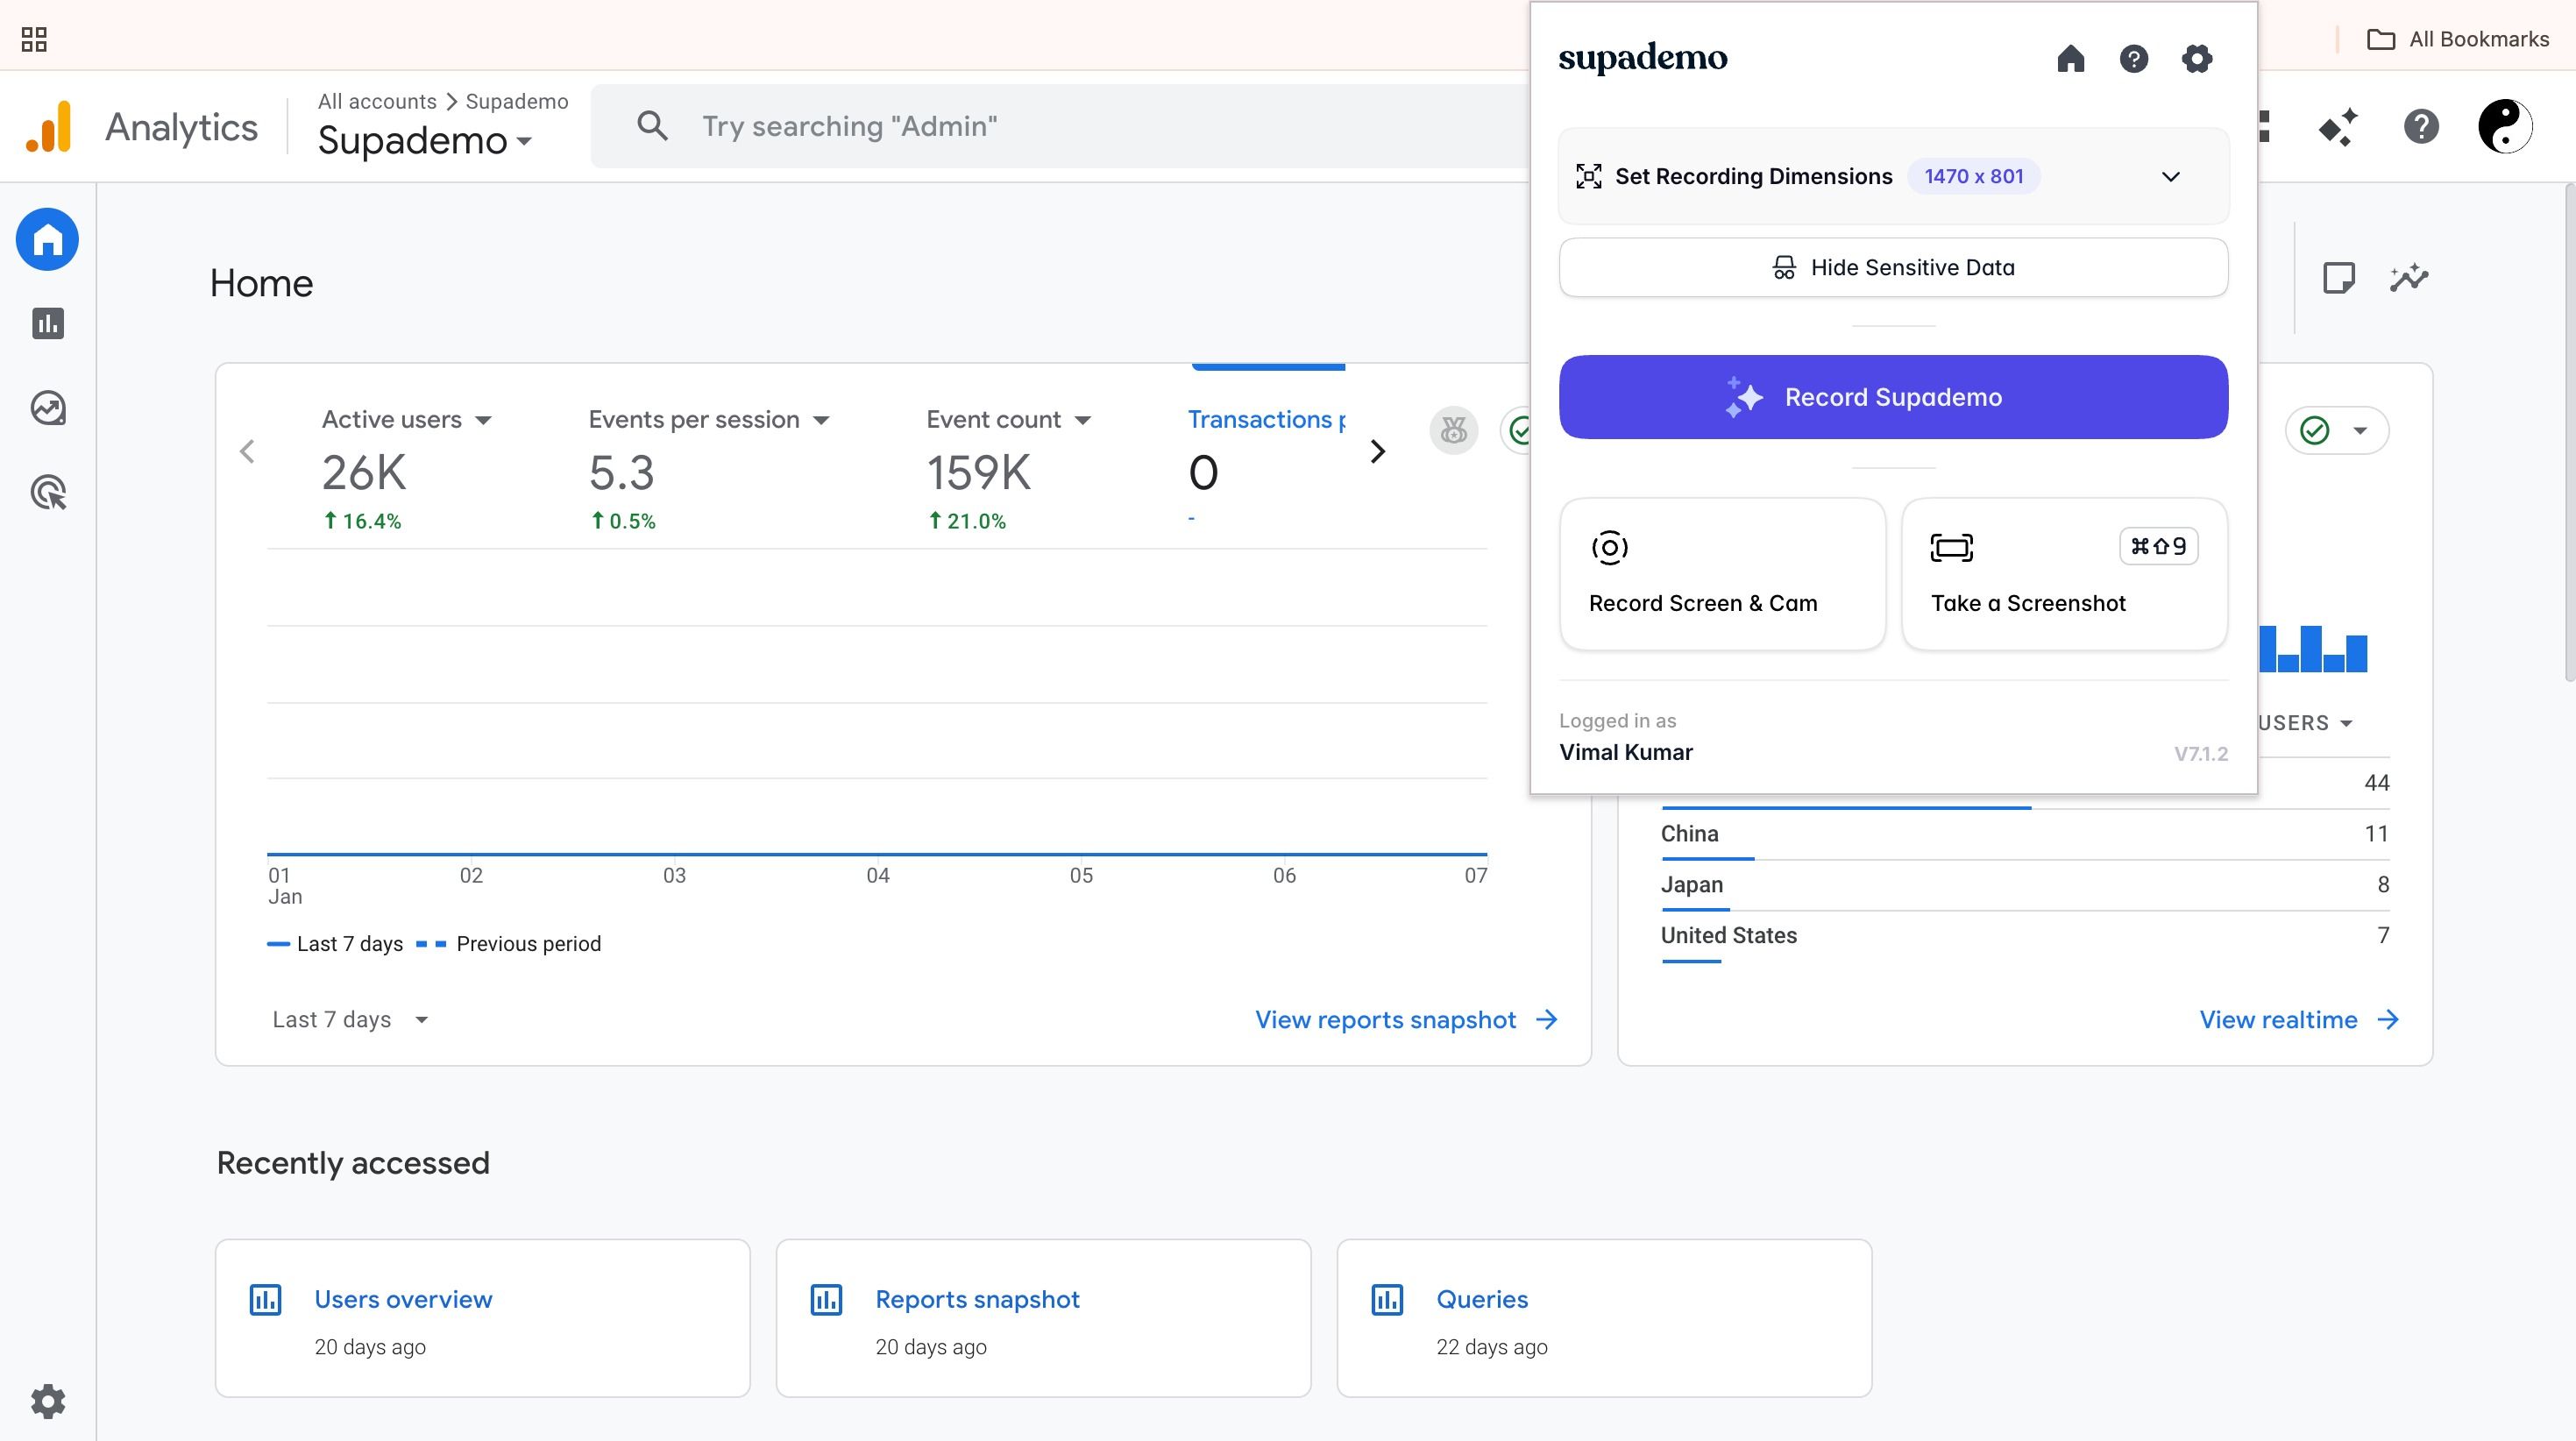Click the gray medal badge icon

[1453, 431]
